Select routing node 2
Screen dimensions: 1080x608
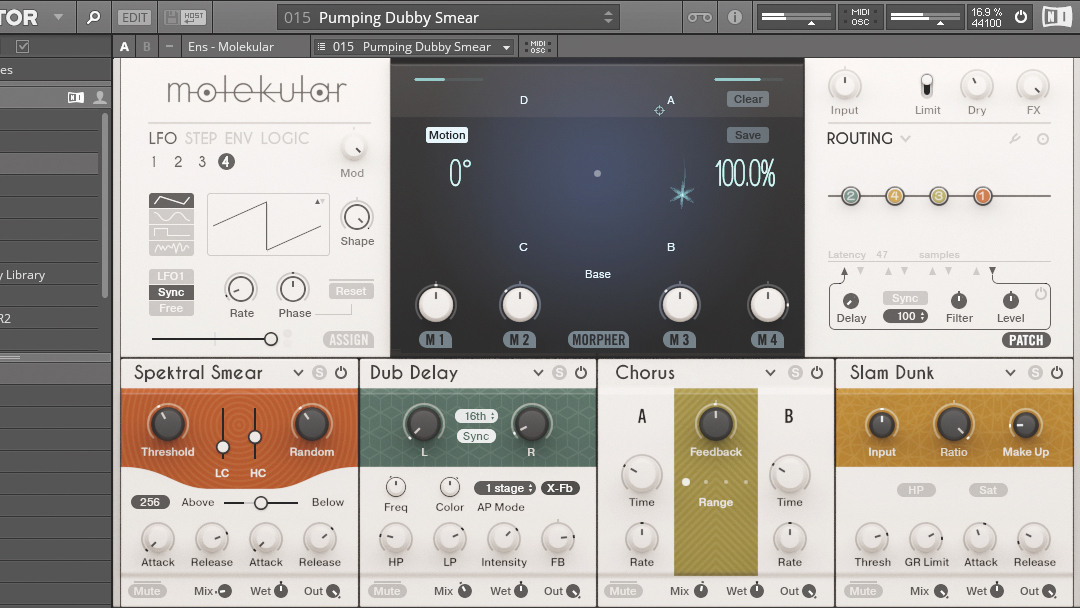[x=851, y=196]
